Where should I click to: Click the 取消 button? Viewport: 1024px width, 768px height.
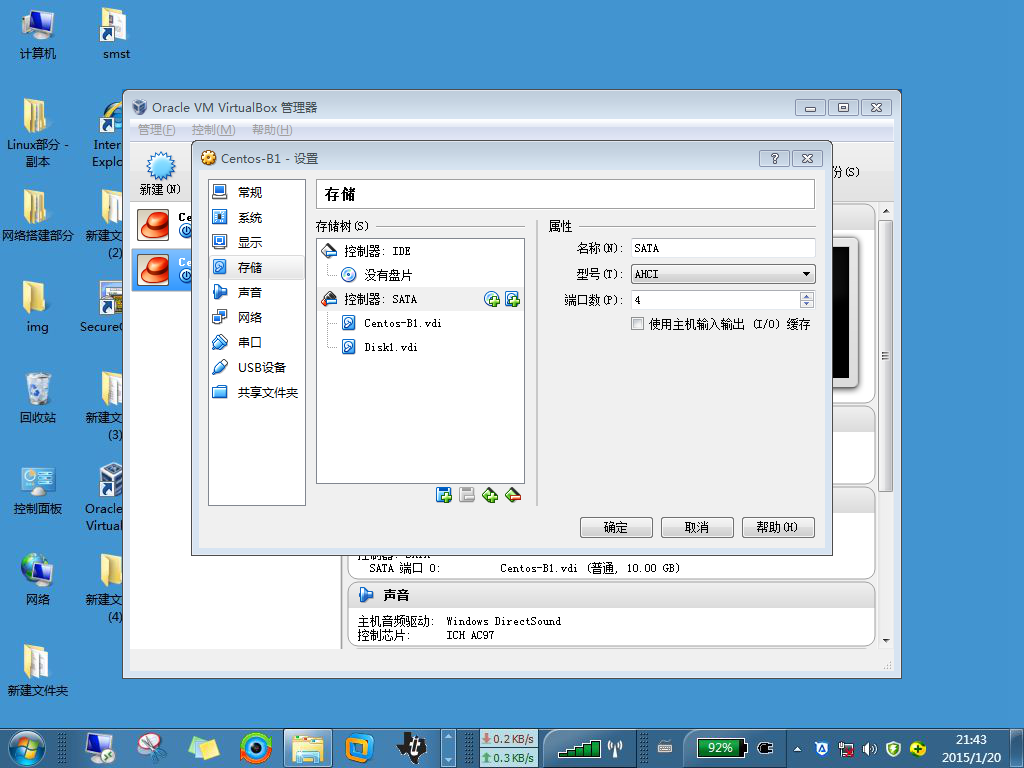click(x=697, y=527)
